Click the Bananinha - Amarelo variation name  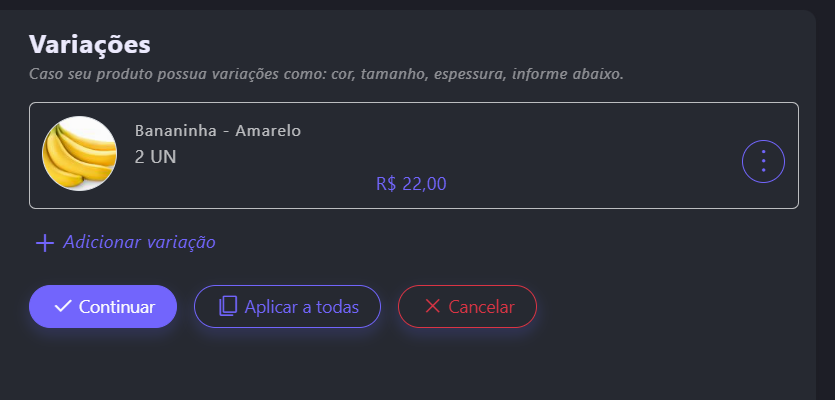pyautogui.click(x=217, y=131)
